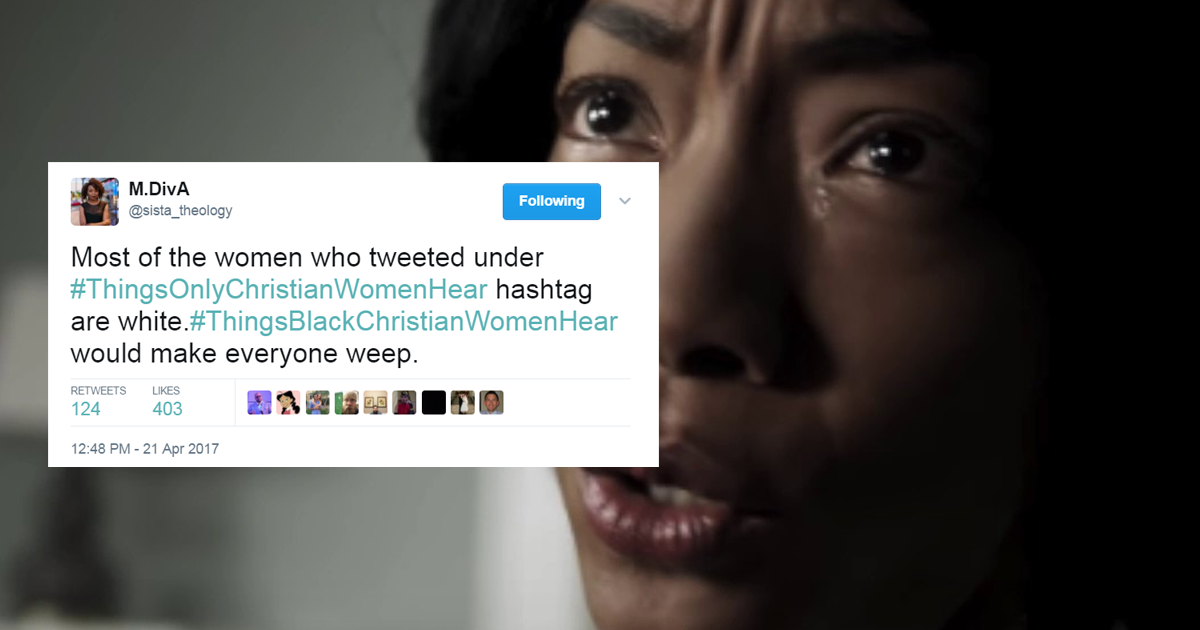Open the 12:48 PM 21 Apr 2017 timestamp

click(145, 449)
